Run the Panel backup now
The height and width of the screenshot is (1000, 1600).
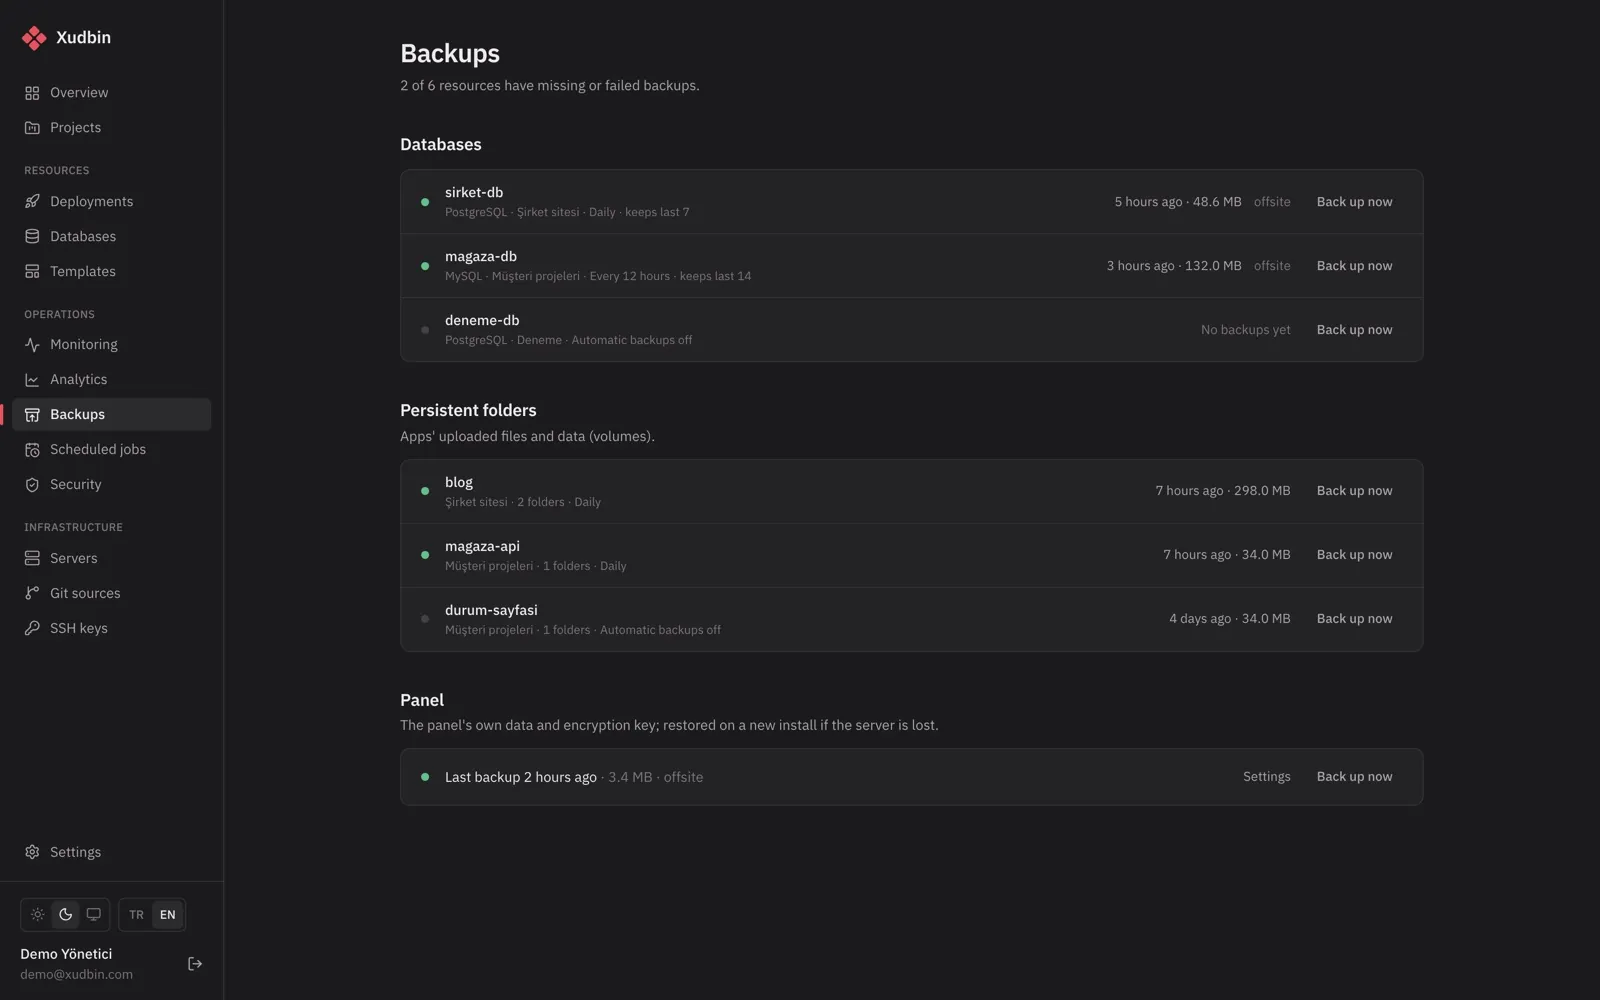[x=1354, y=777]
